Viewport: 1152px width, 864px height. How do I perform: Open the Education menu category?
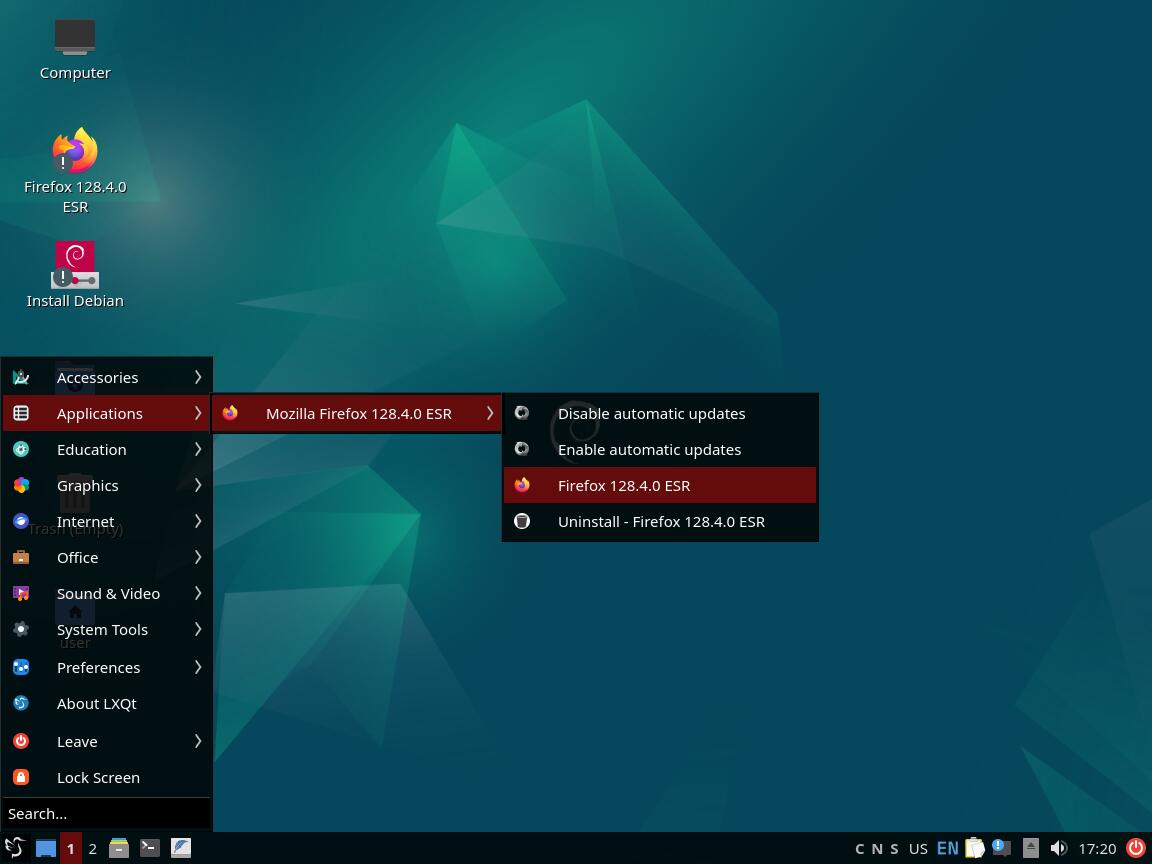pyautogui.click(x=107, y=450)
